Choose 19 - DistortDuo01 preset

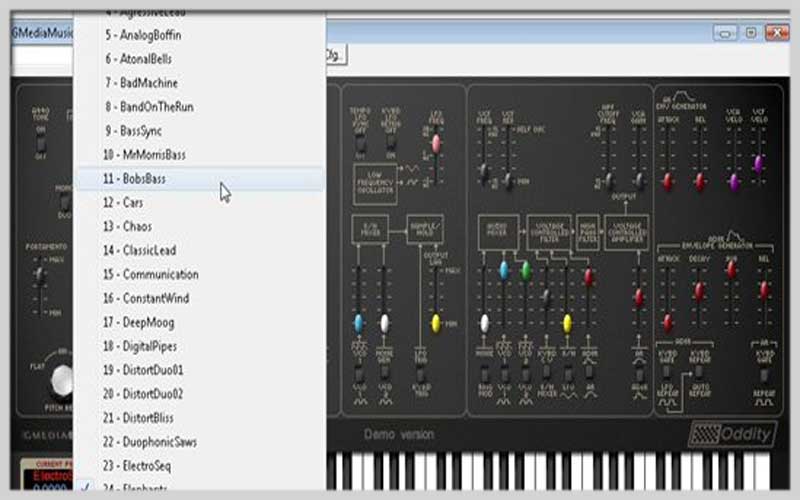[199, 370]
